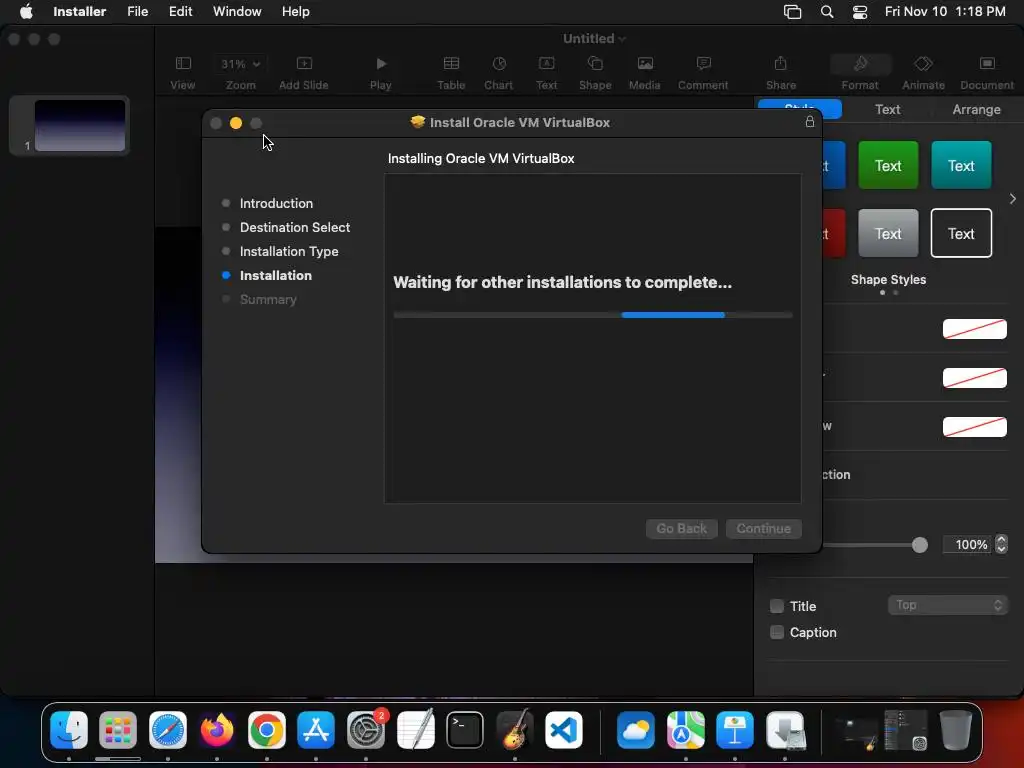Launch Firefox from the Dock
This screenshot has width=1024, height=768.
click(217, 730)
